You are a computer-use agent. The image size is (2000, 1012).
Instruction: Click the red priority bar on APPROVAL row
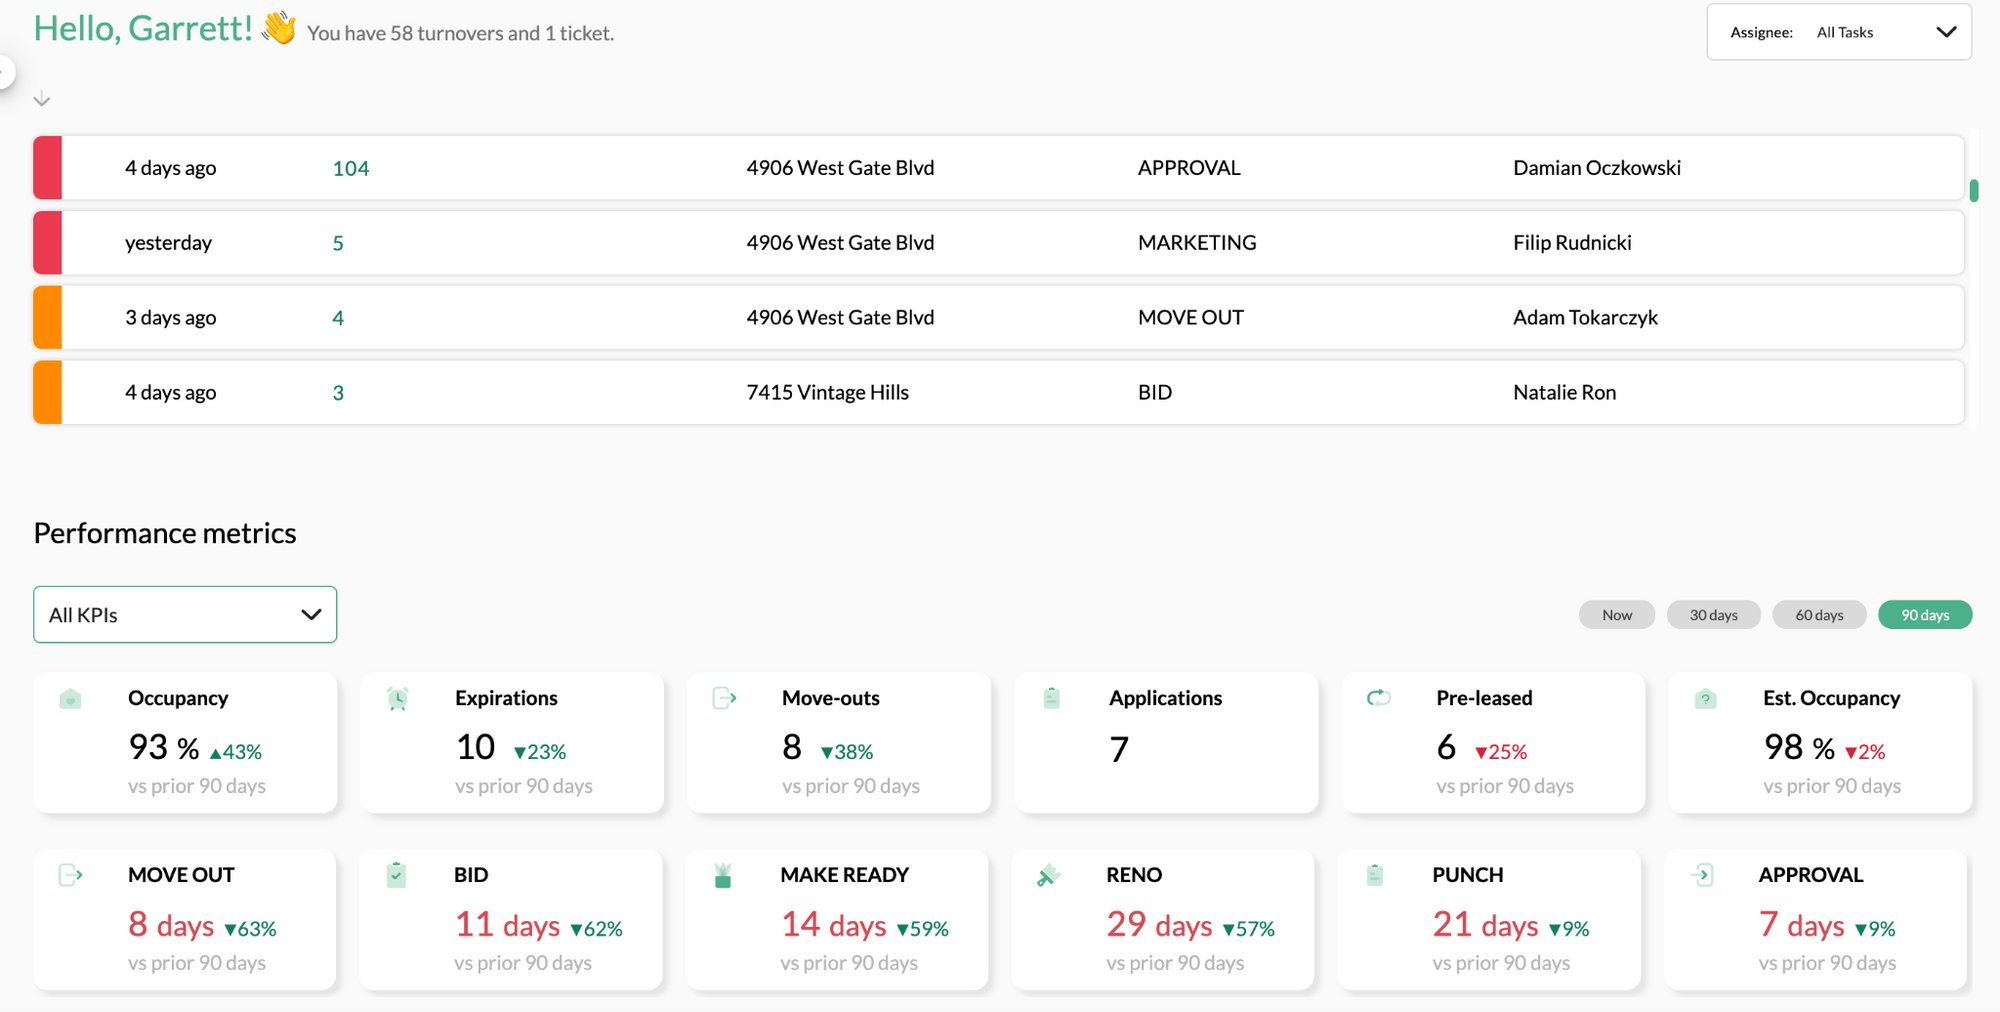45,167
